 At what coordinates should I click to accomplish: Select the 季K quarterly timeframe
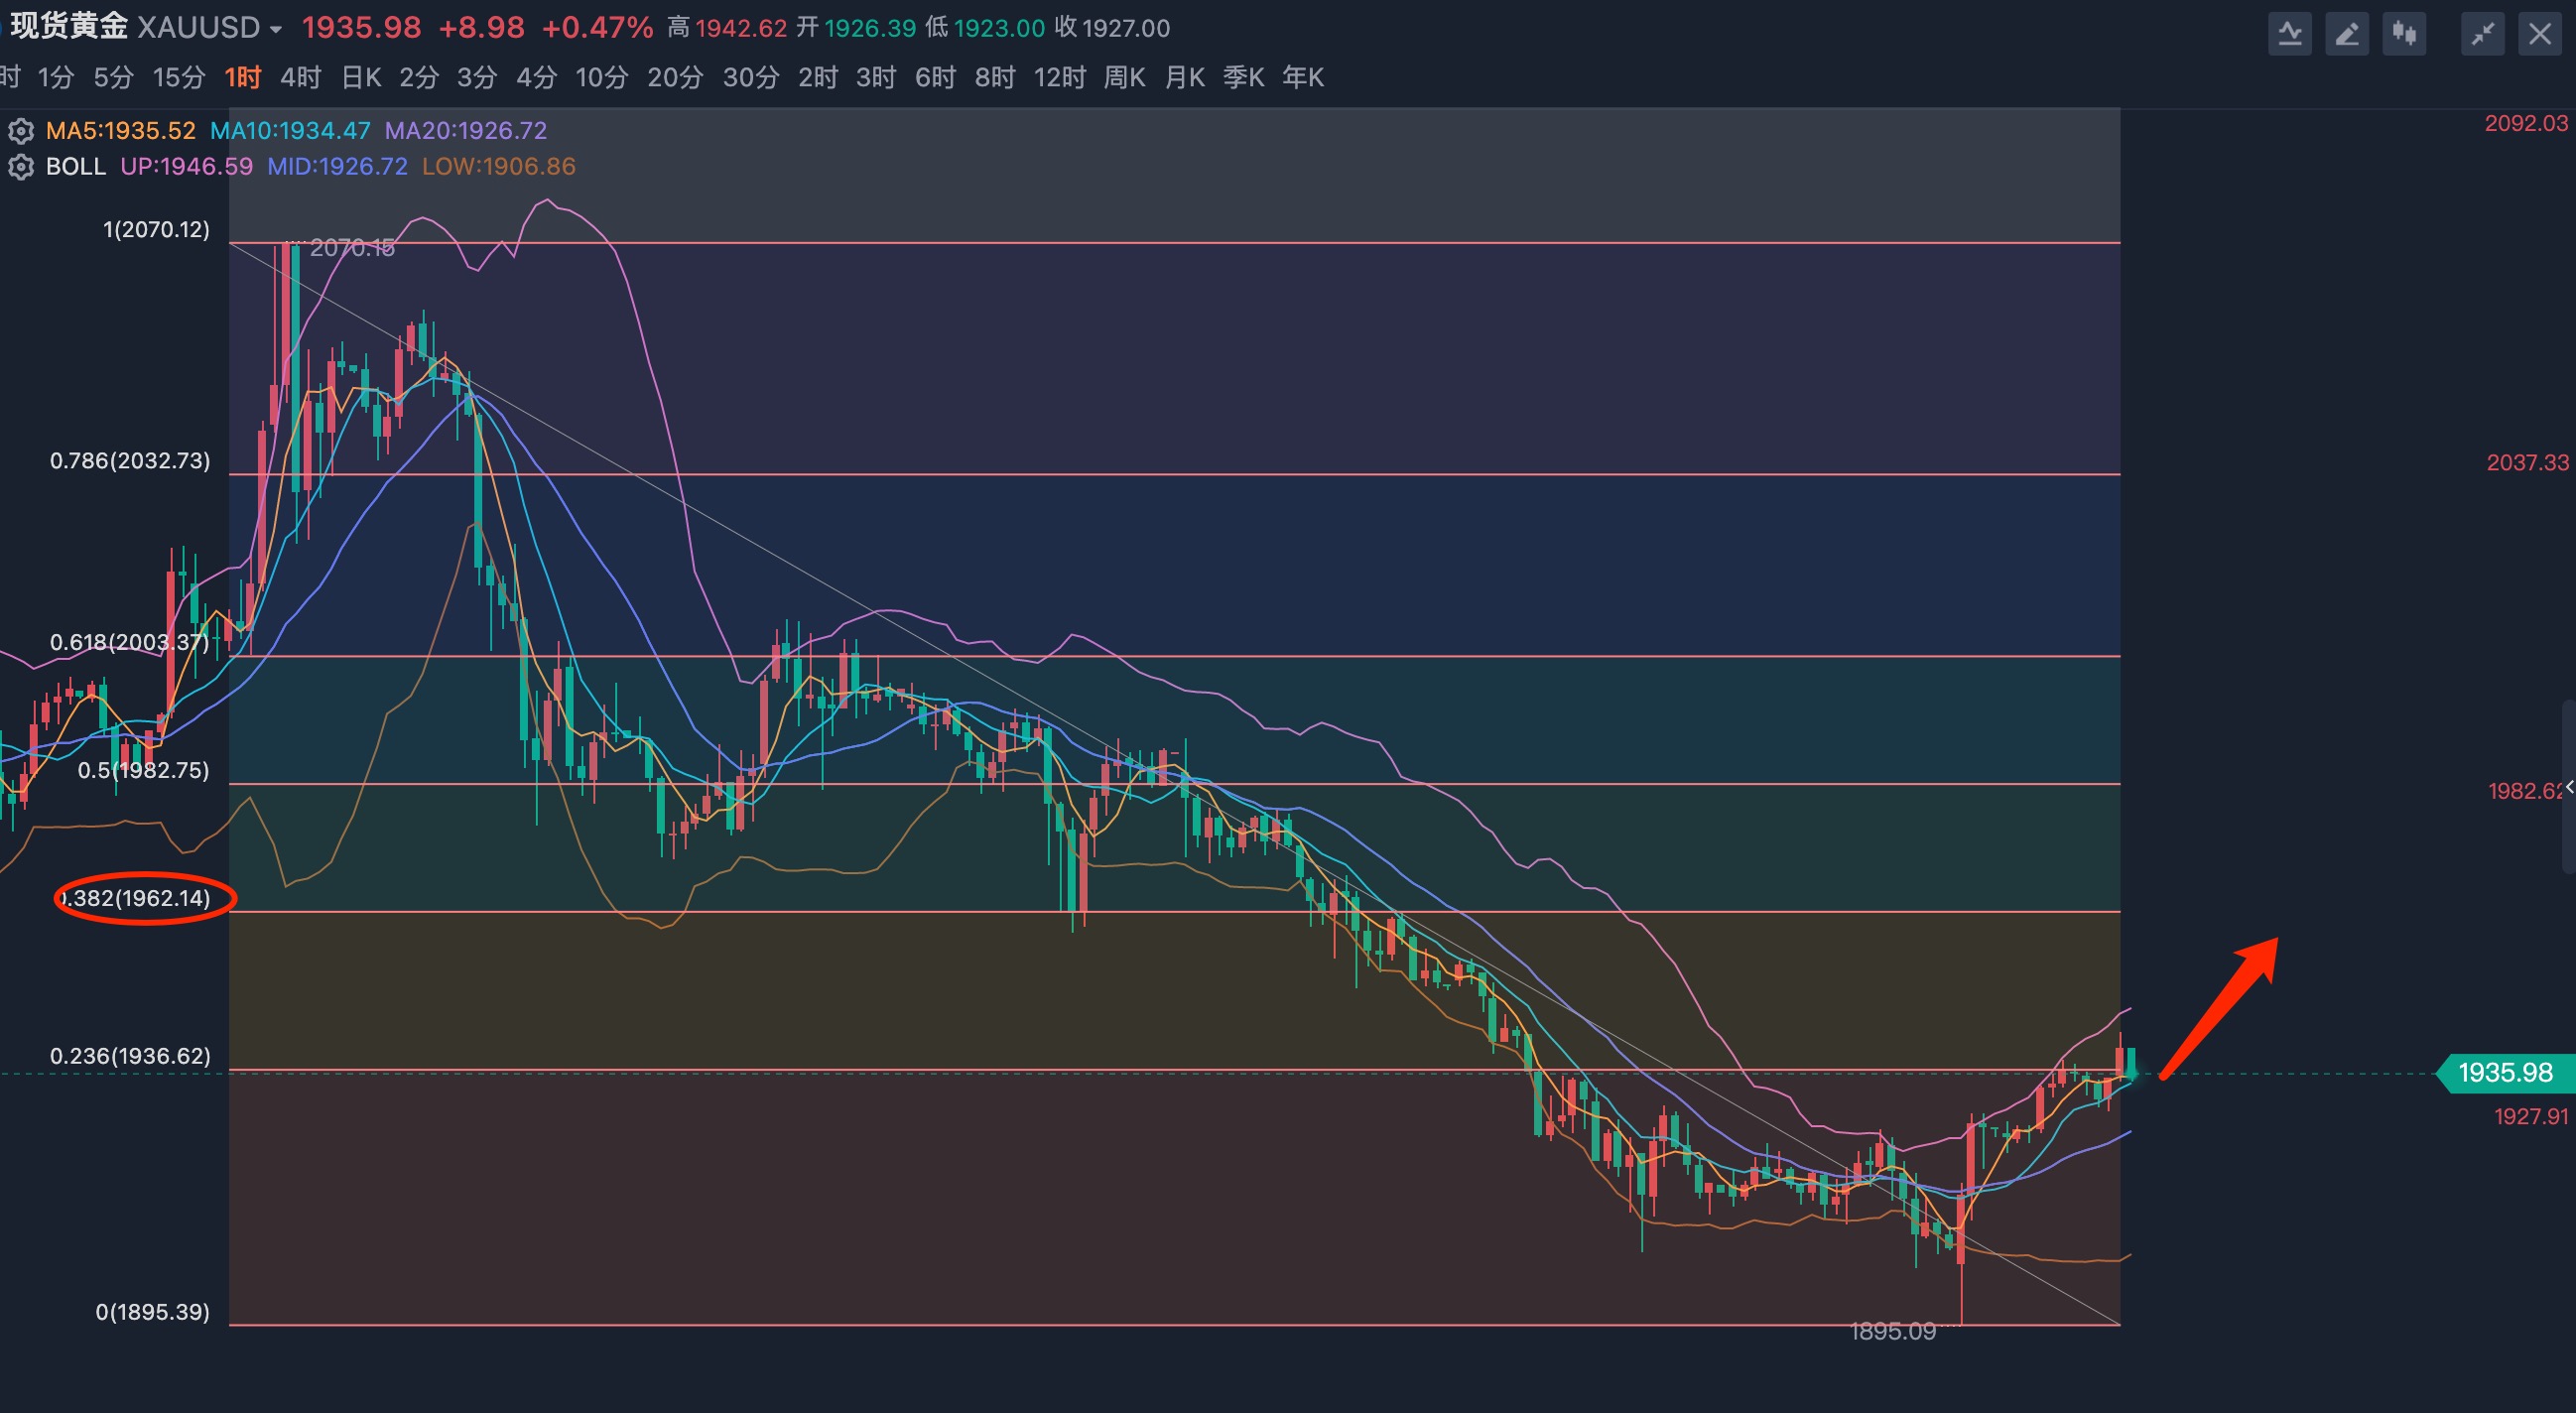(1243, 77)
